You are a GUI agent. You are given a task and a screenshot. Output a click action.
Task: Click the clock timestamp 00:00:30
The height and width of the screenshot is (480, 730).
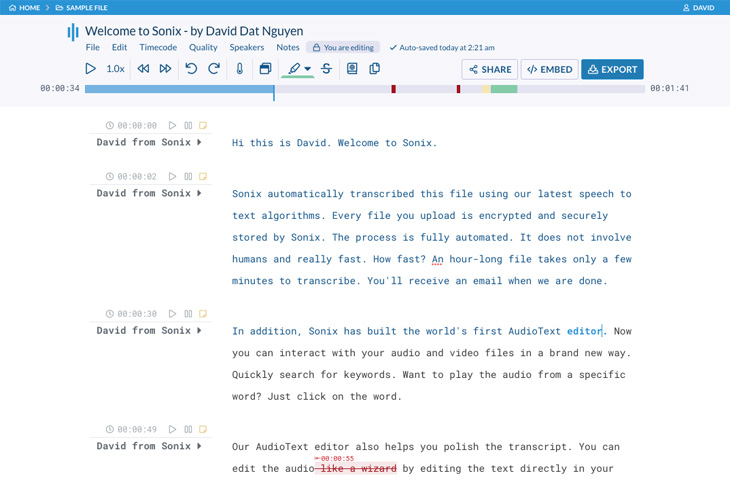(131, 314)
